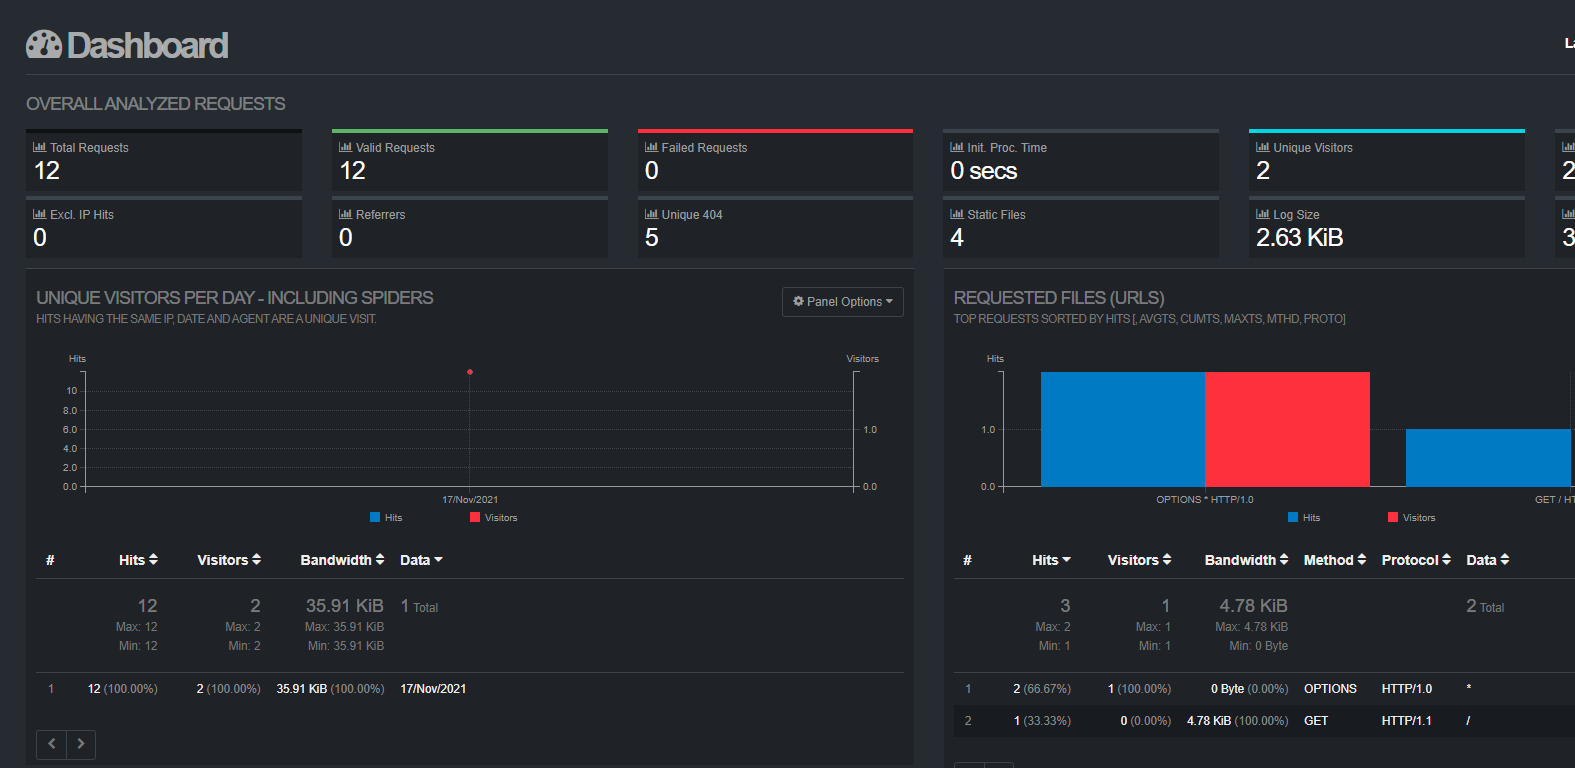The image size is (1575, 768).
Task: Click the HTTP/1.1 protocol cell
Action: pos(1407,721)
